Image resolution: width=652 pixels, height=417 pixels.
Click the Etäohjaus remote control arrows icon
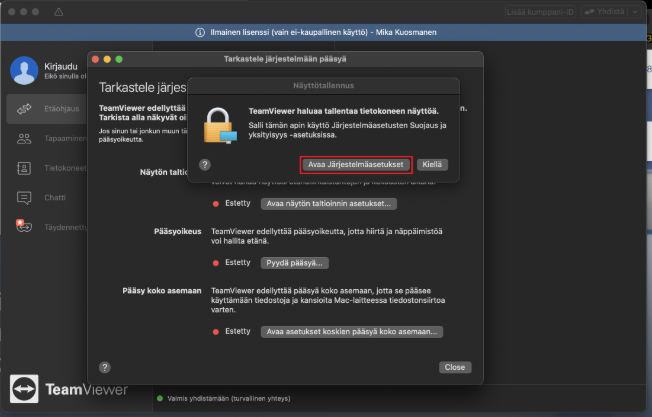(23, 108)
